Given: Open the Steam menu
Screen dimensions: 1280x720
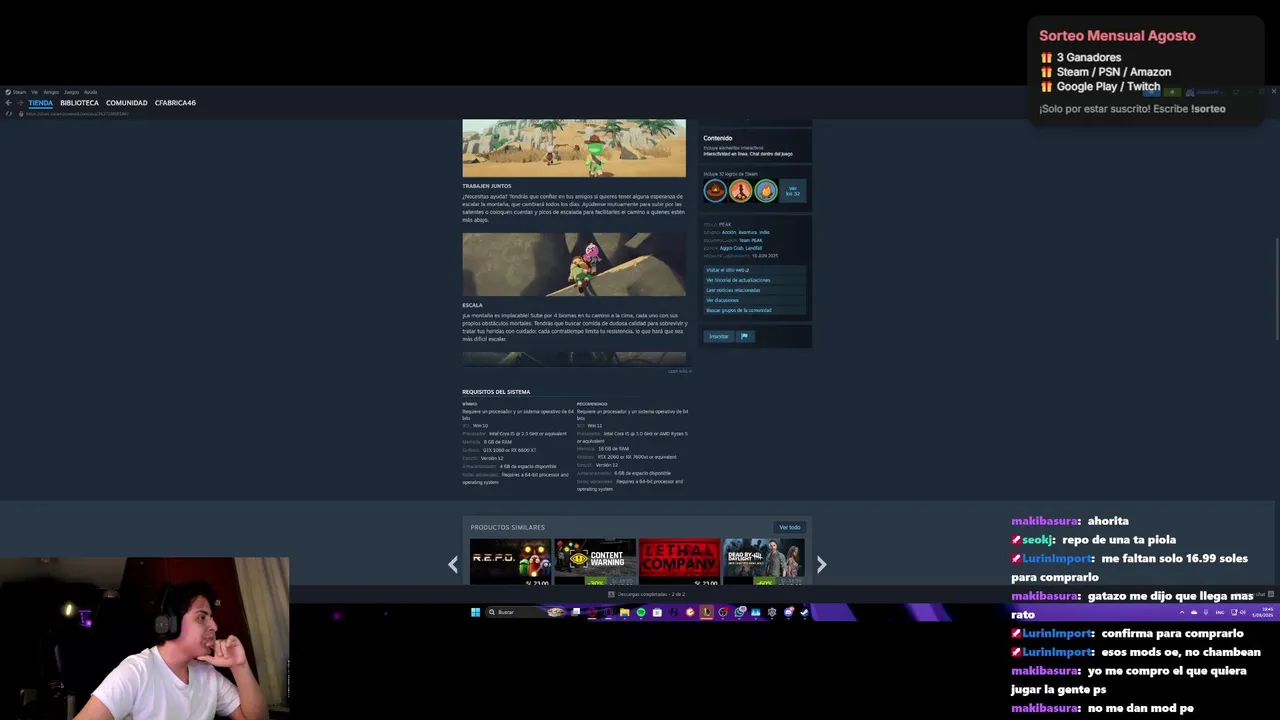Looking at the screenshot, I should (16, 92).
